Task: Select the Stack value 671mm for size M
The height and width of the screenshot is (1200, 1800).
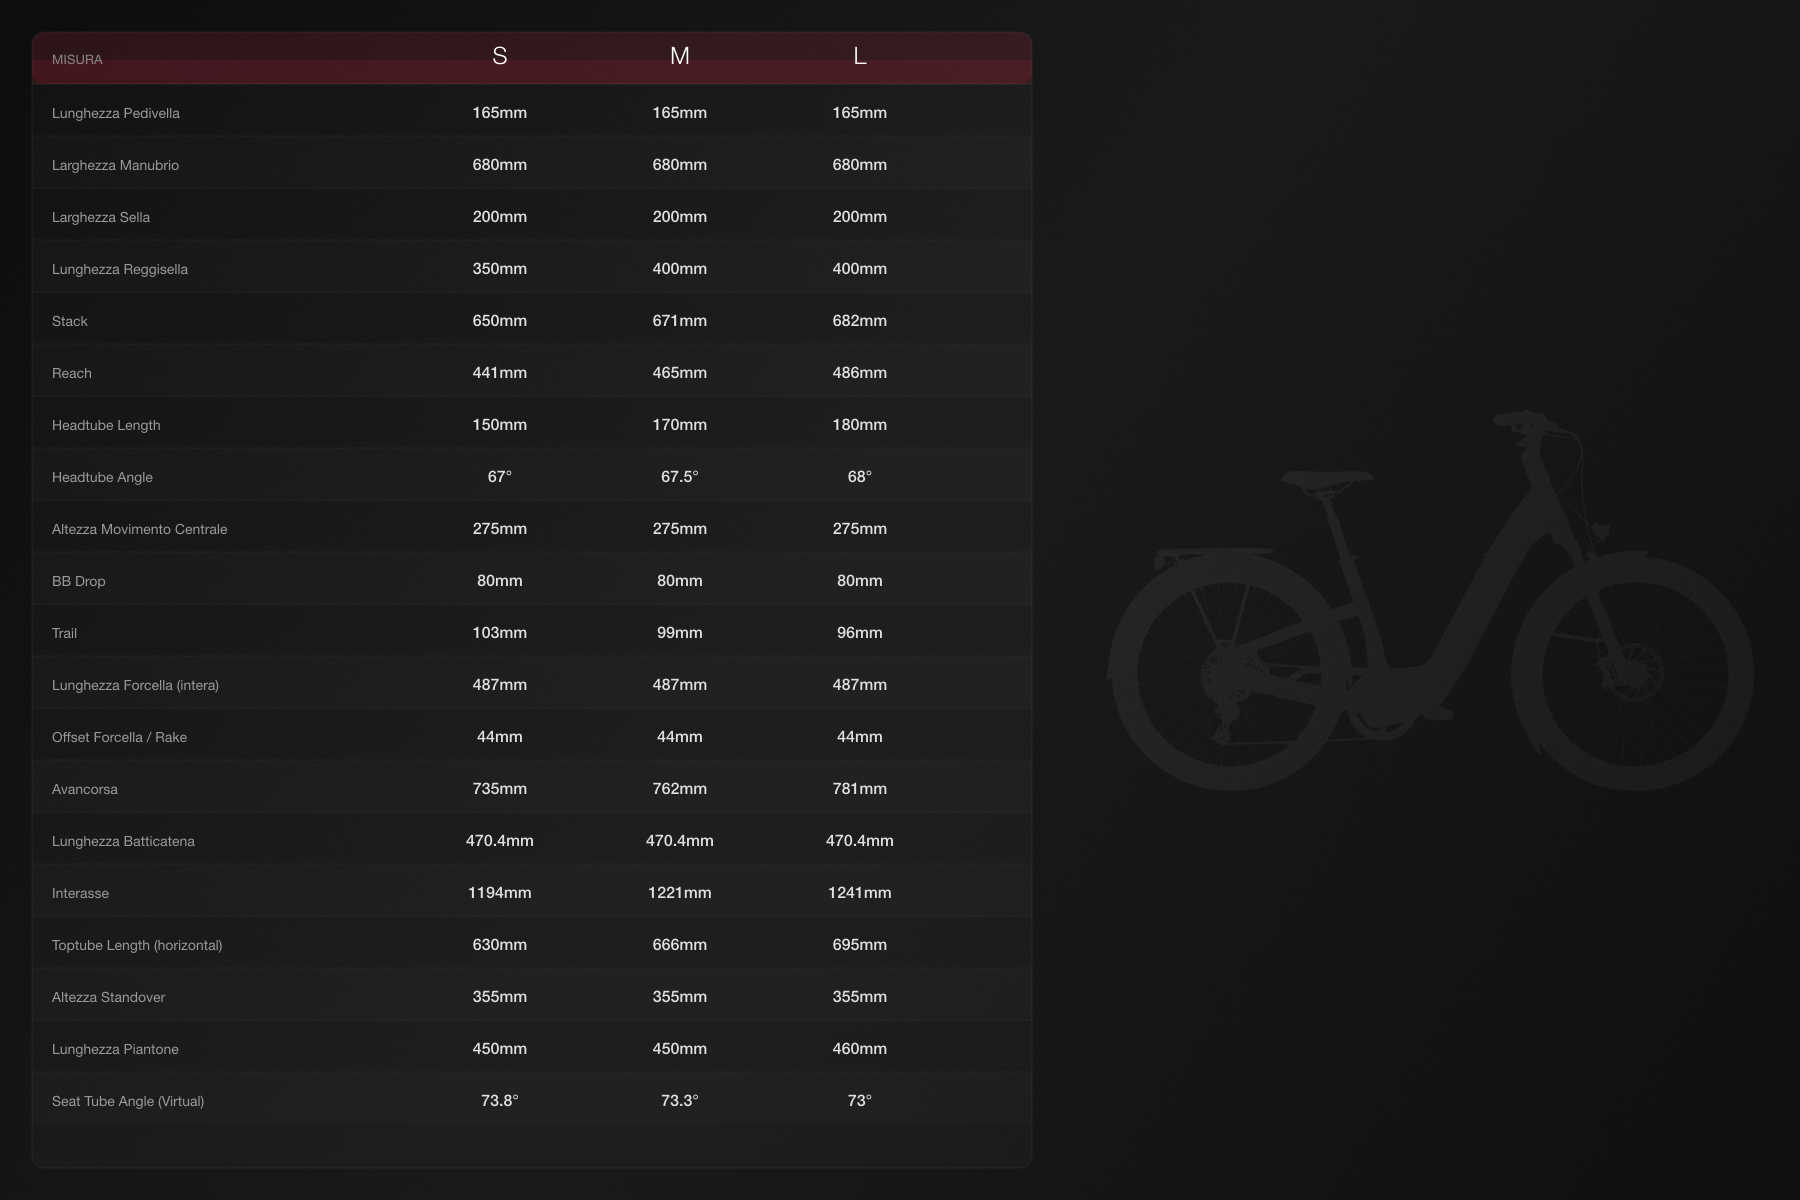Action: click(x=679, y=321)
